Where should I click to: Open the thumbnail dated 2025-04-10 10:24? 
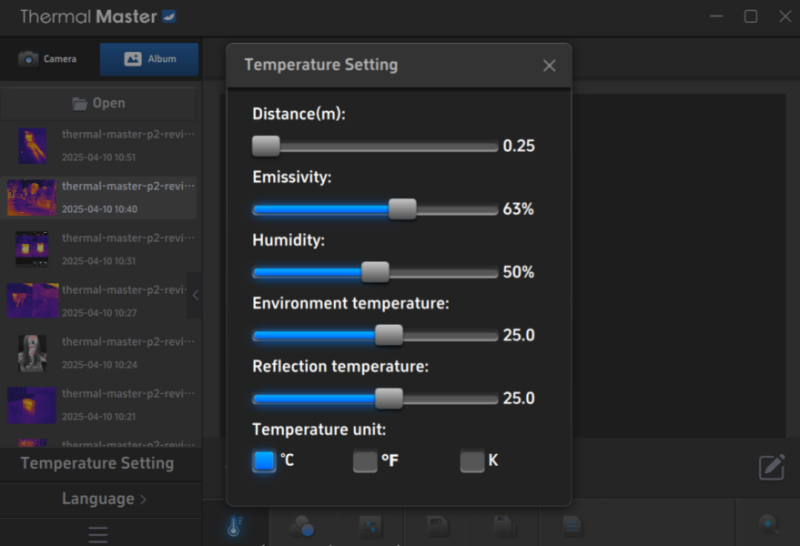[x=32, y=353]
